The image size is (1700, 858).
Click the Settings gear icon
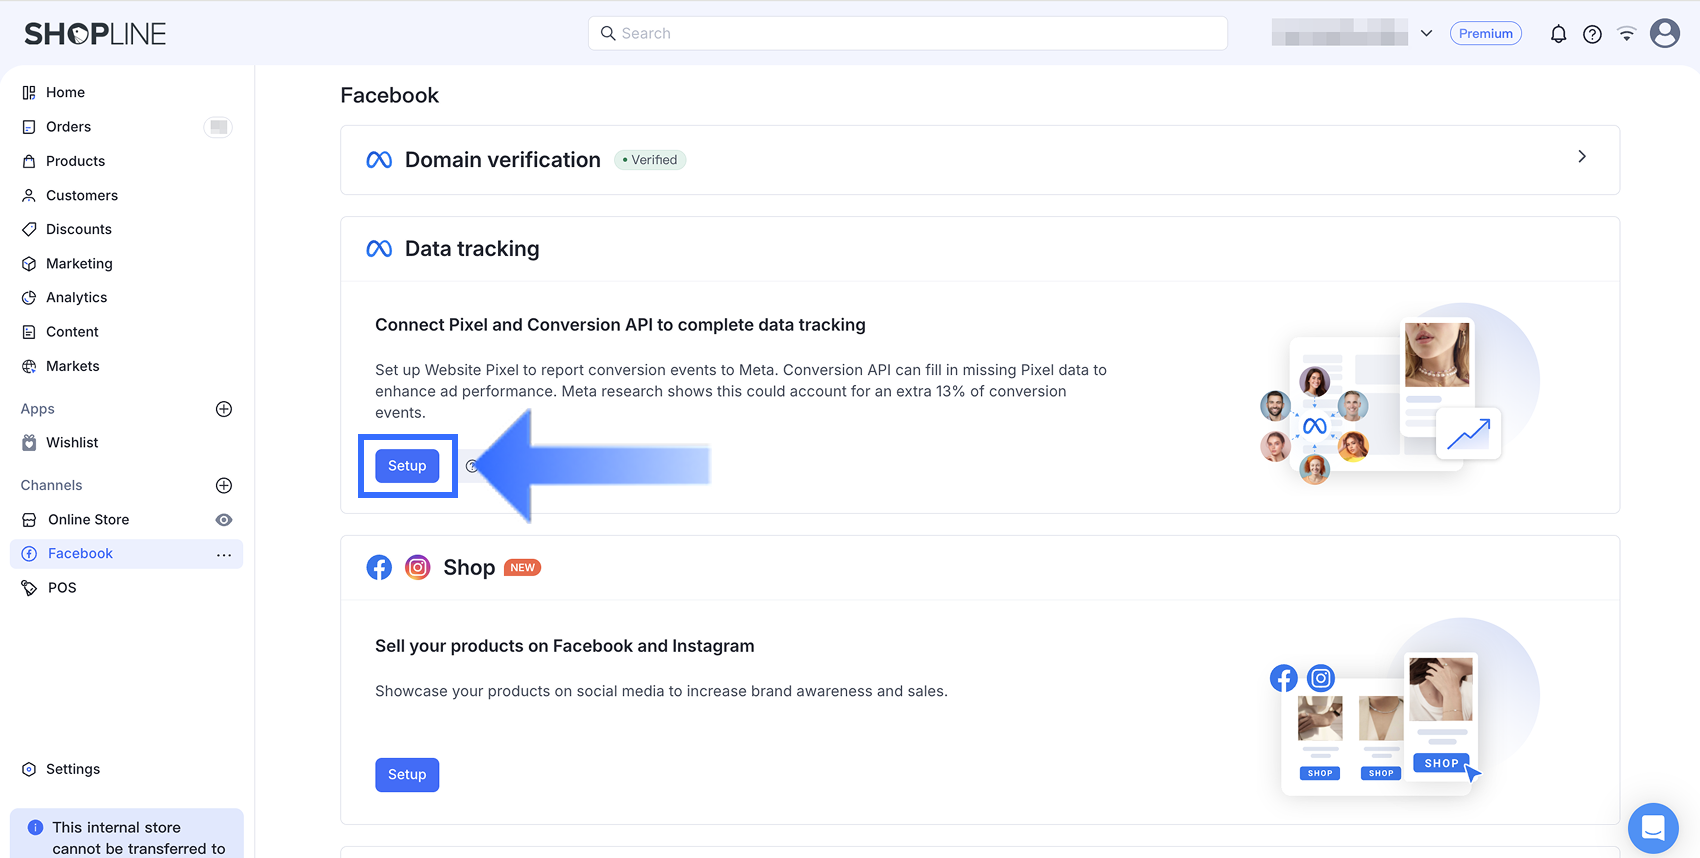click(29, 769)
